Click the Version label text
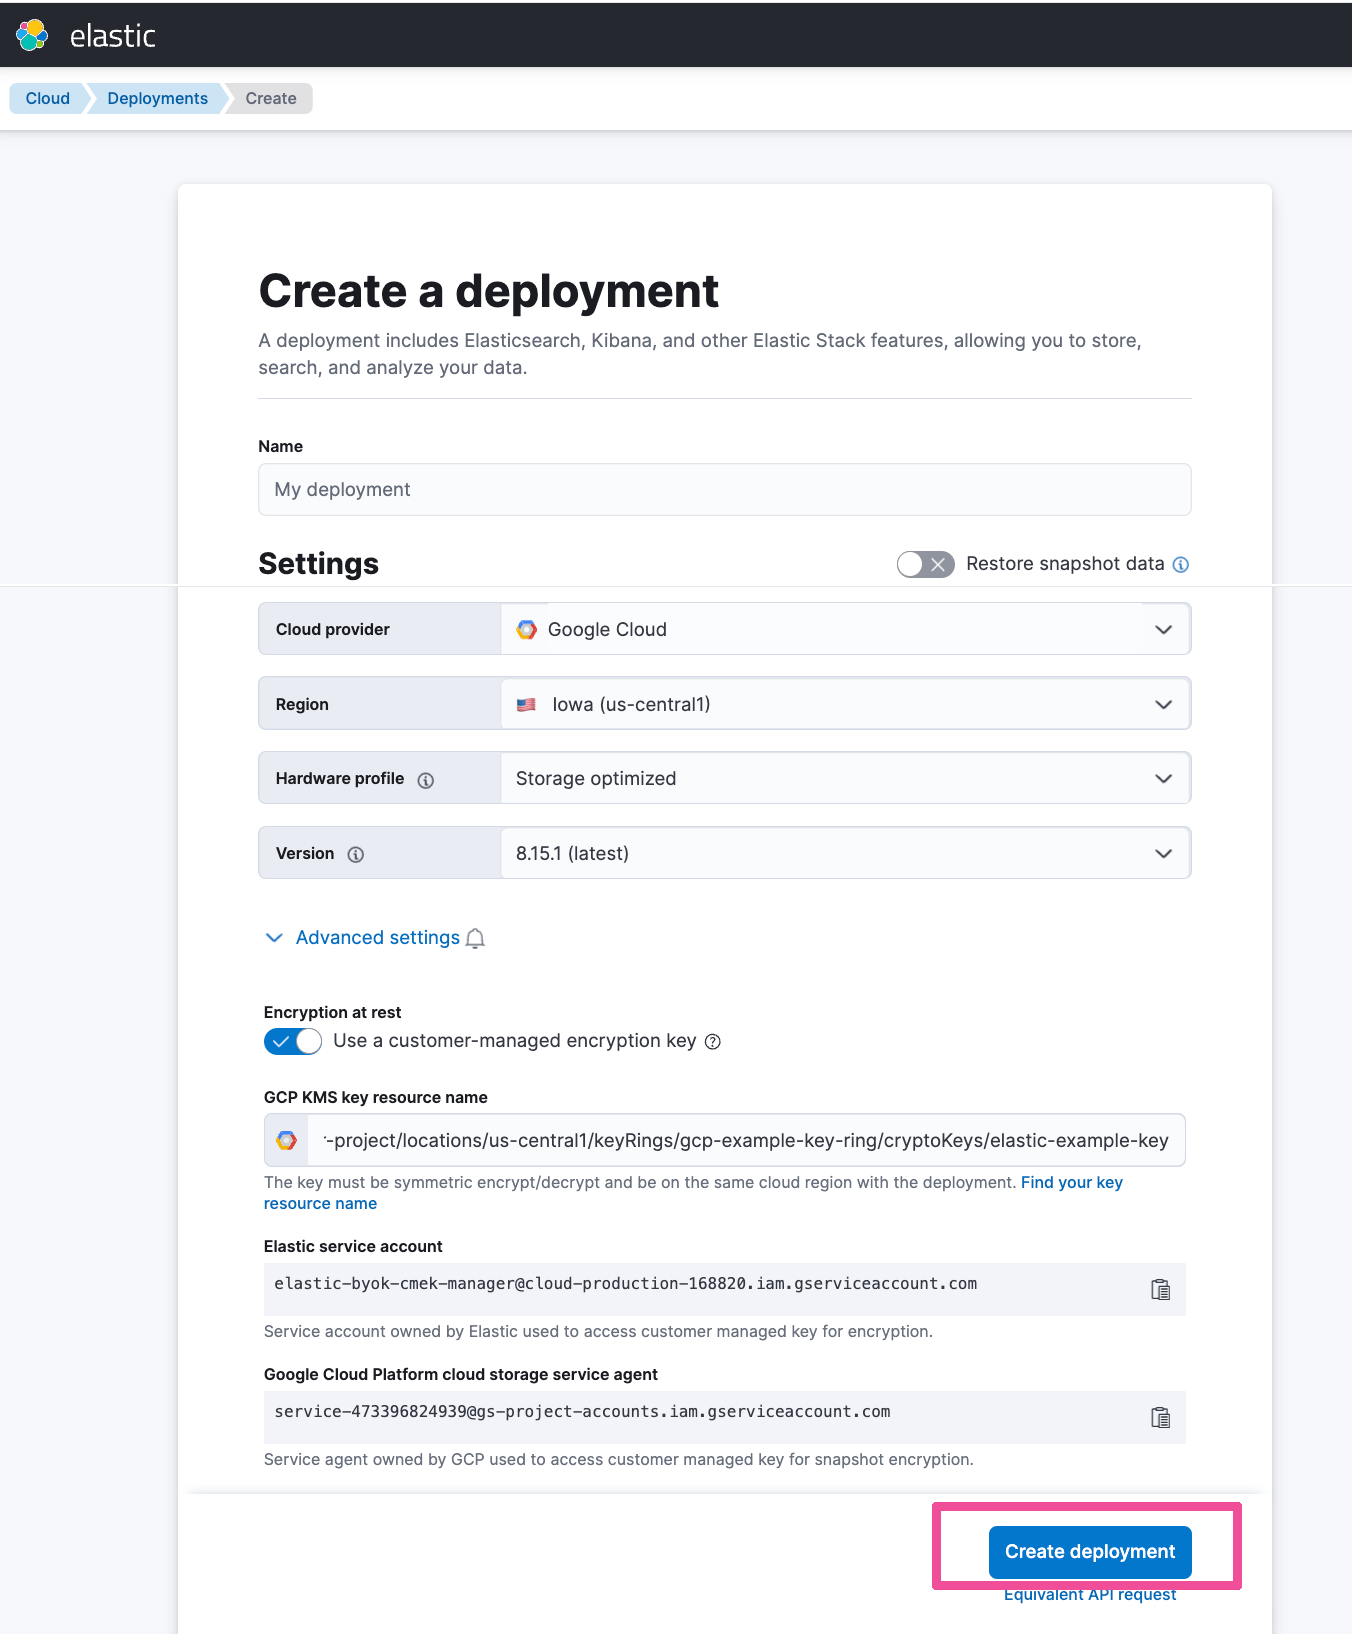Viewport: 1352px width, 1644px height. pos(305,854)
